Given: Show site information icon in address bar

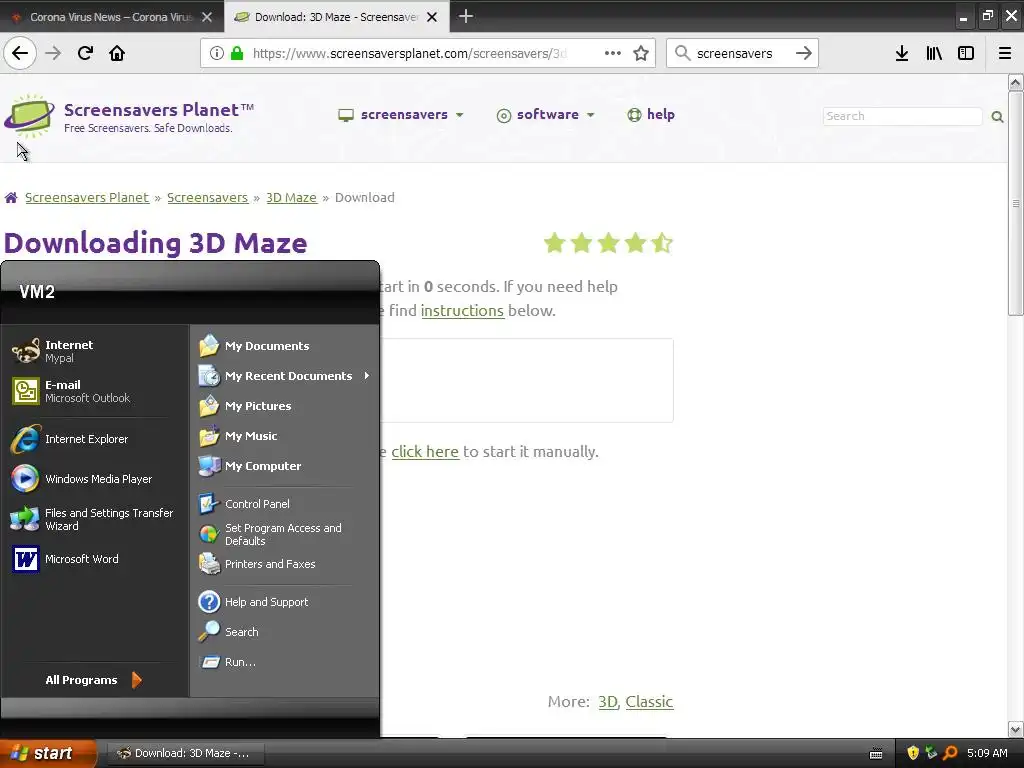Looking at the screenshot, I should click(x=217, y=53).
